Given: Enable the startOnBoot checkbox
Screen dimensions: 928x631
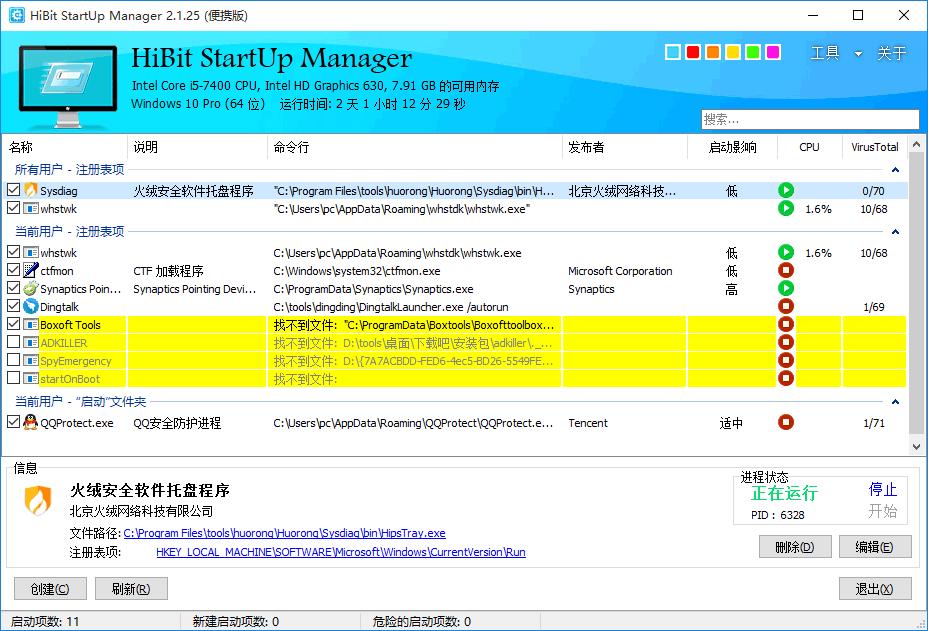Looking at the screenshot, I should tap(14, 378).
